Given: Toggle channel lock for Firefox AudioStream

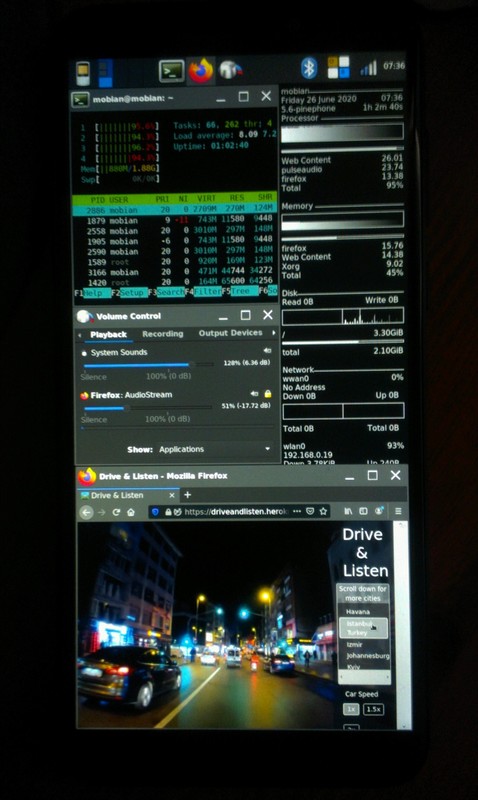Looking at the screenshot, I should point(268,394).
